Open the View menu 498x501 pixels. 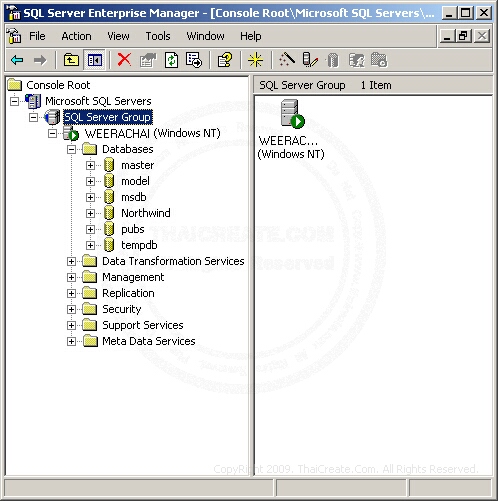118,36
